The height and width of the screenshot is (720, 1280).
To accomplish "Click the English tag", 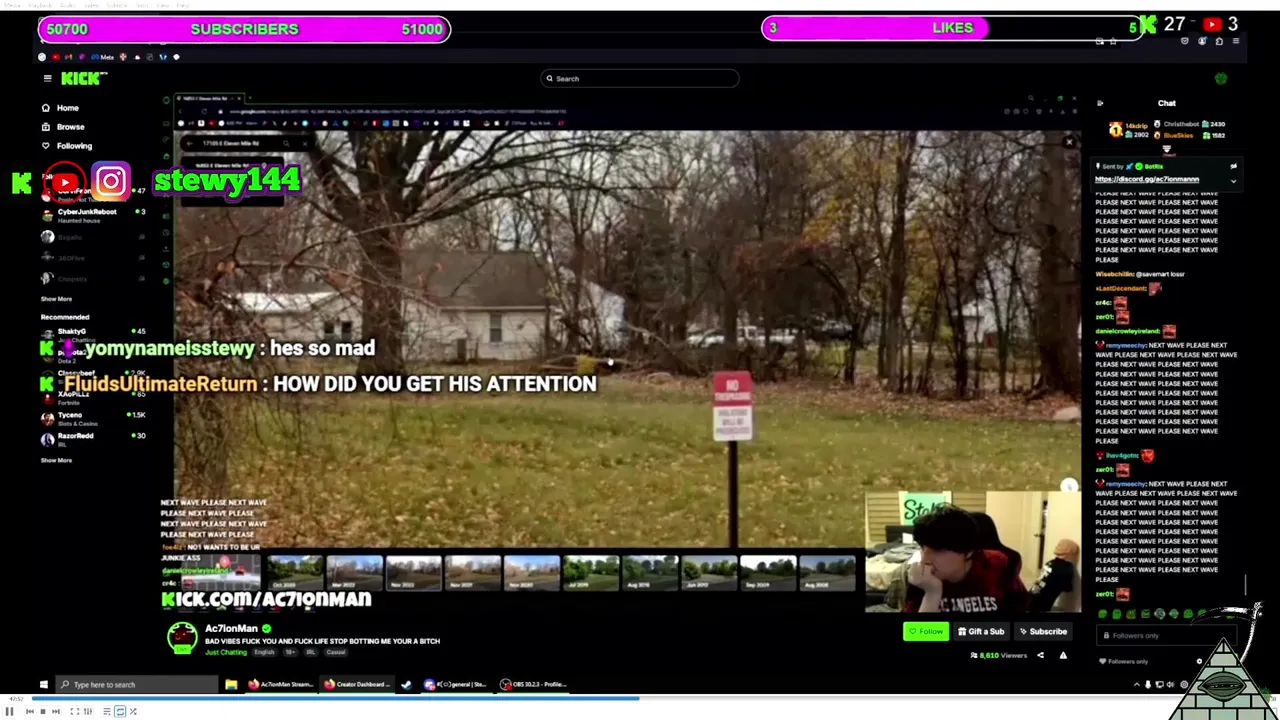I will [x=264, y=652].
